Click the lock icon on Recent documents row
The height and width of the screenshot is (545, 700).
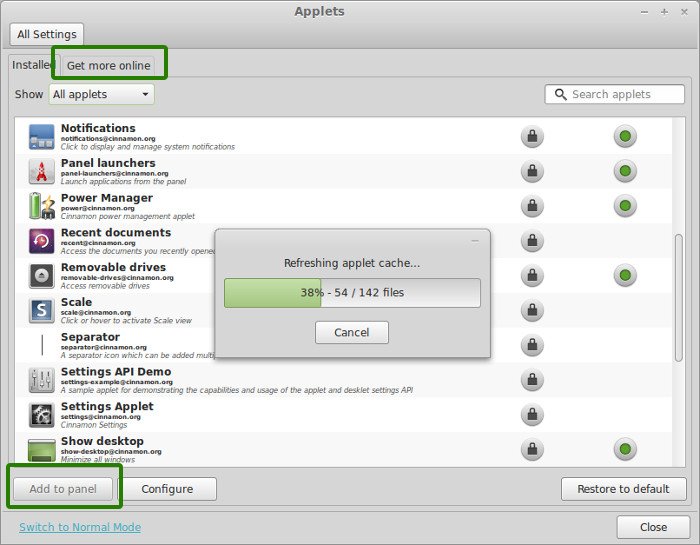point(532,241)
